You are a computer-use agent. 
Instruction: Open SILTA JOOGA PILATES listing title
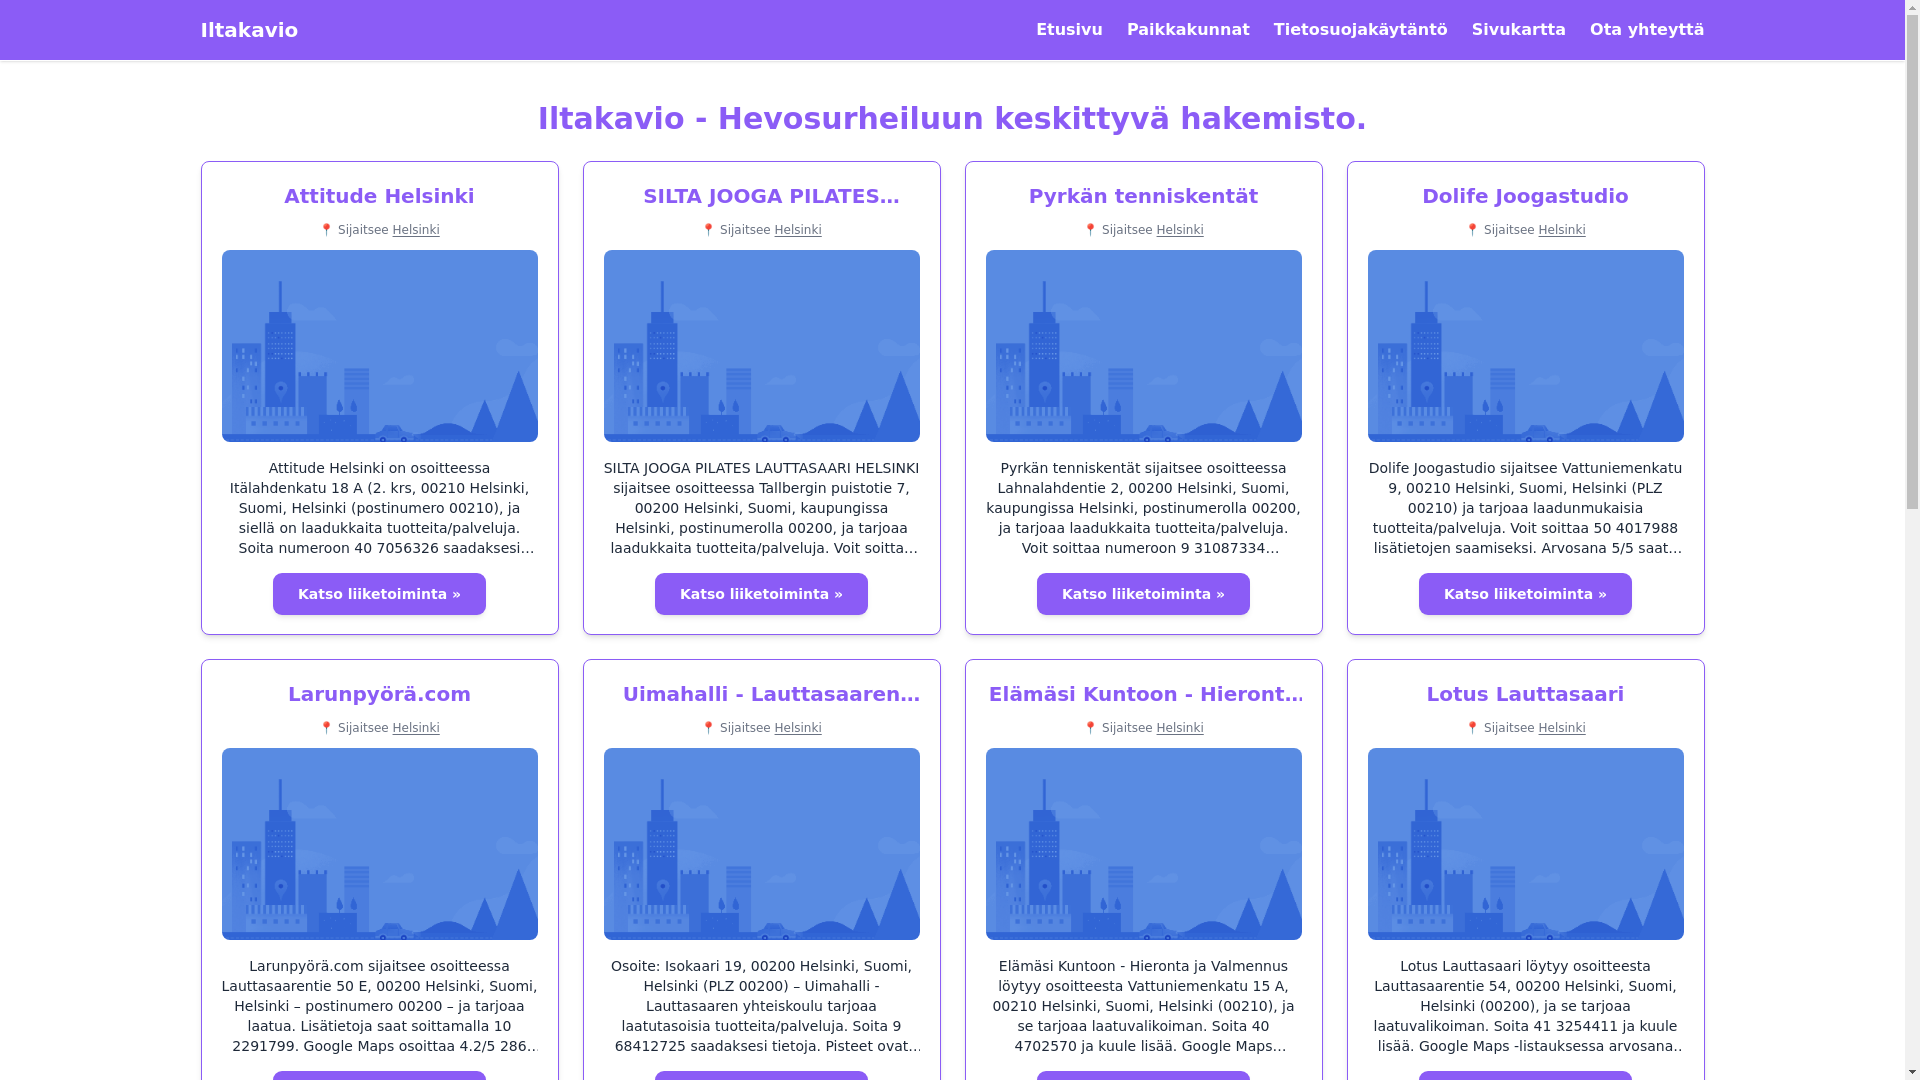click(x=771, y=196)
